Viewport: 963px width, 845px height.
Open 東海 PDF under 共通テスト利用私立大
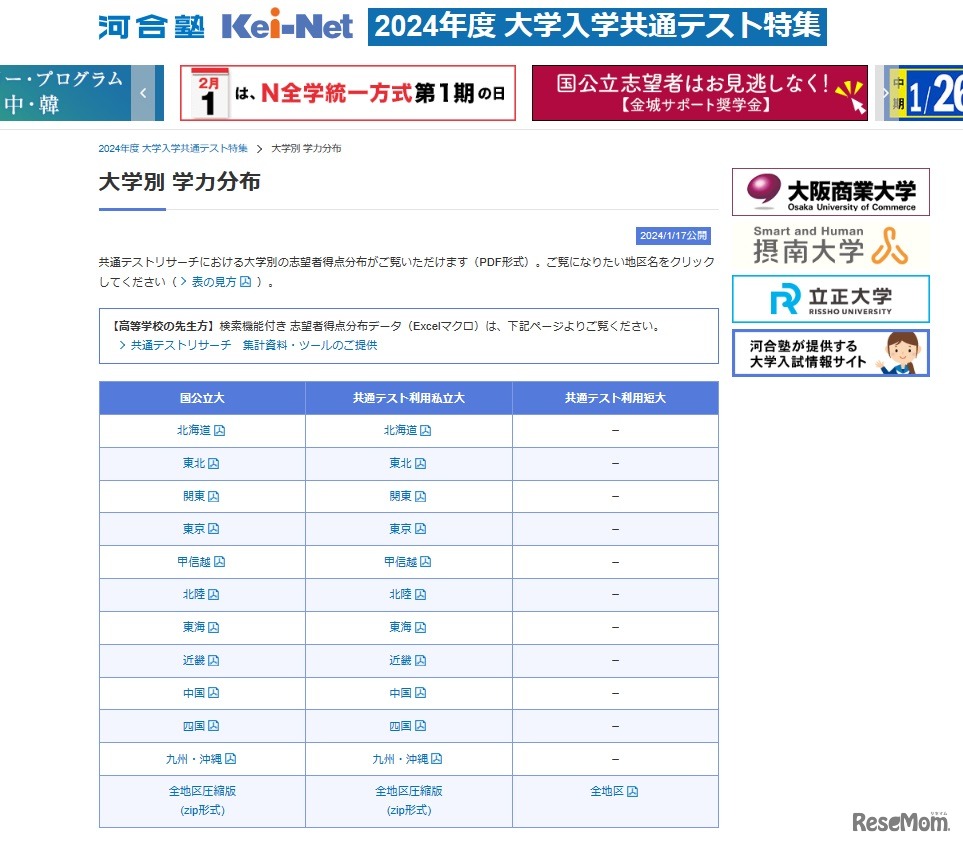pos(408,627)
